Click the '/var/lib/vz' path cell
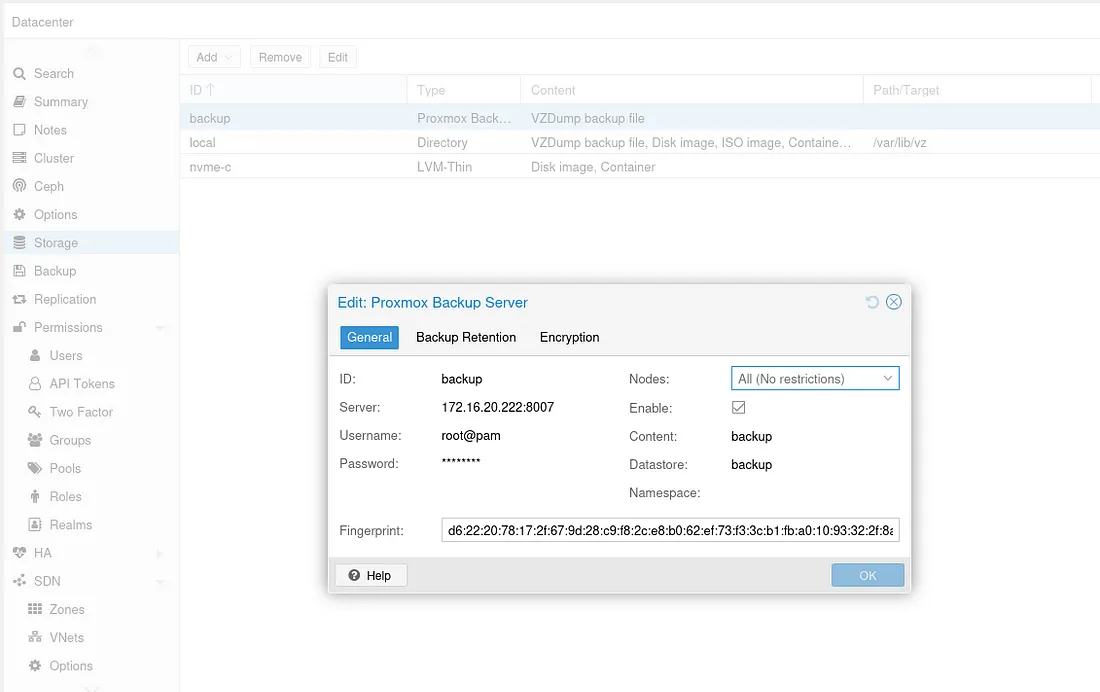Viewport: 1100px width, 692px height. click(x=899, y=142)
